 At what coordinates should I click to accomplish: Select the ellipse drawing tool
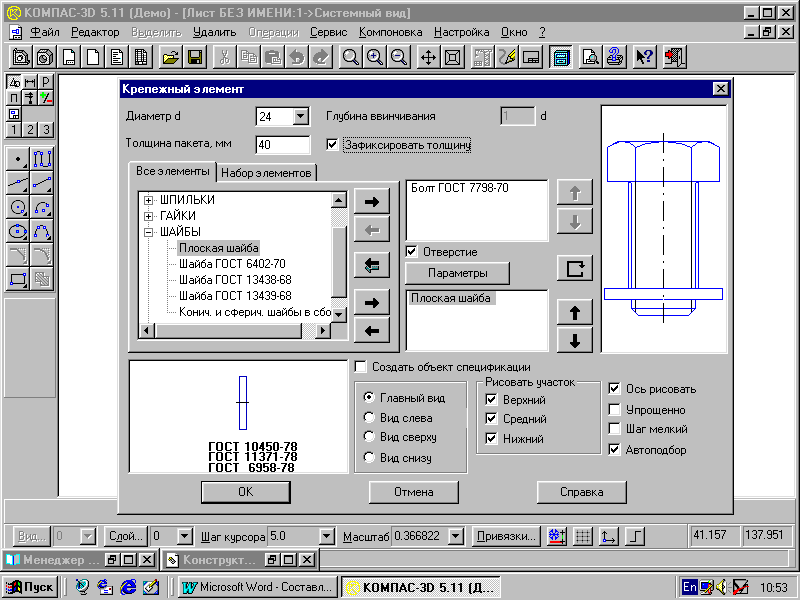(18, 231)
